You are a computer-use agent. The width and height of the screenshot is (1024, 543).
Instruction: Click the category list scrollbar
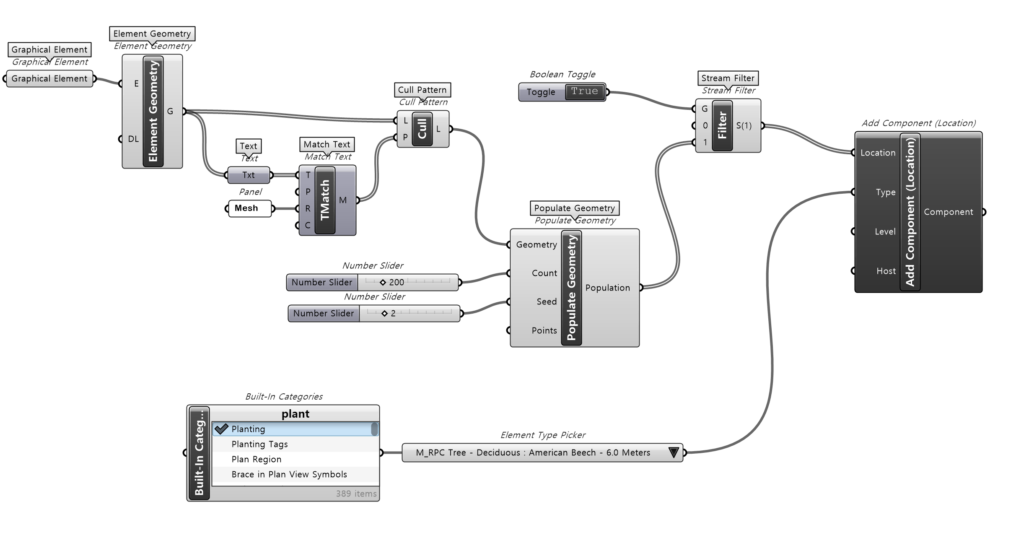pyautogui.click(x=375, y=430)
